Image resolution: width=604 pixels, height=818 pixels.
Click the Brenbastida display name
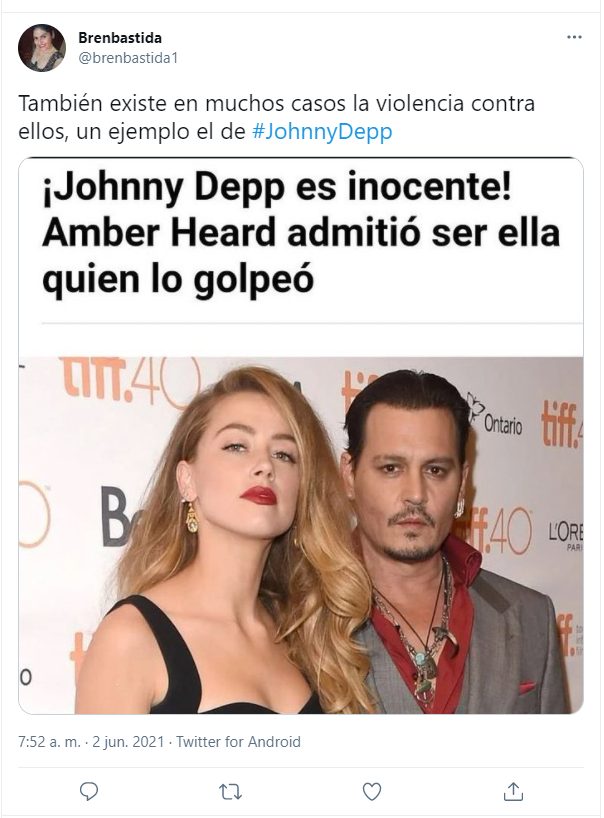[120, 38]
